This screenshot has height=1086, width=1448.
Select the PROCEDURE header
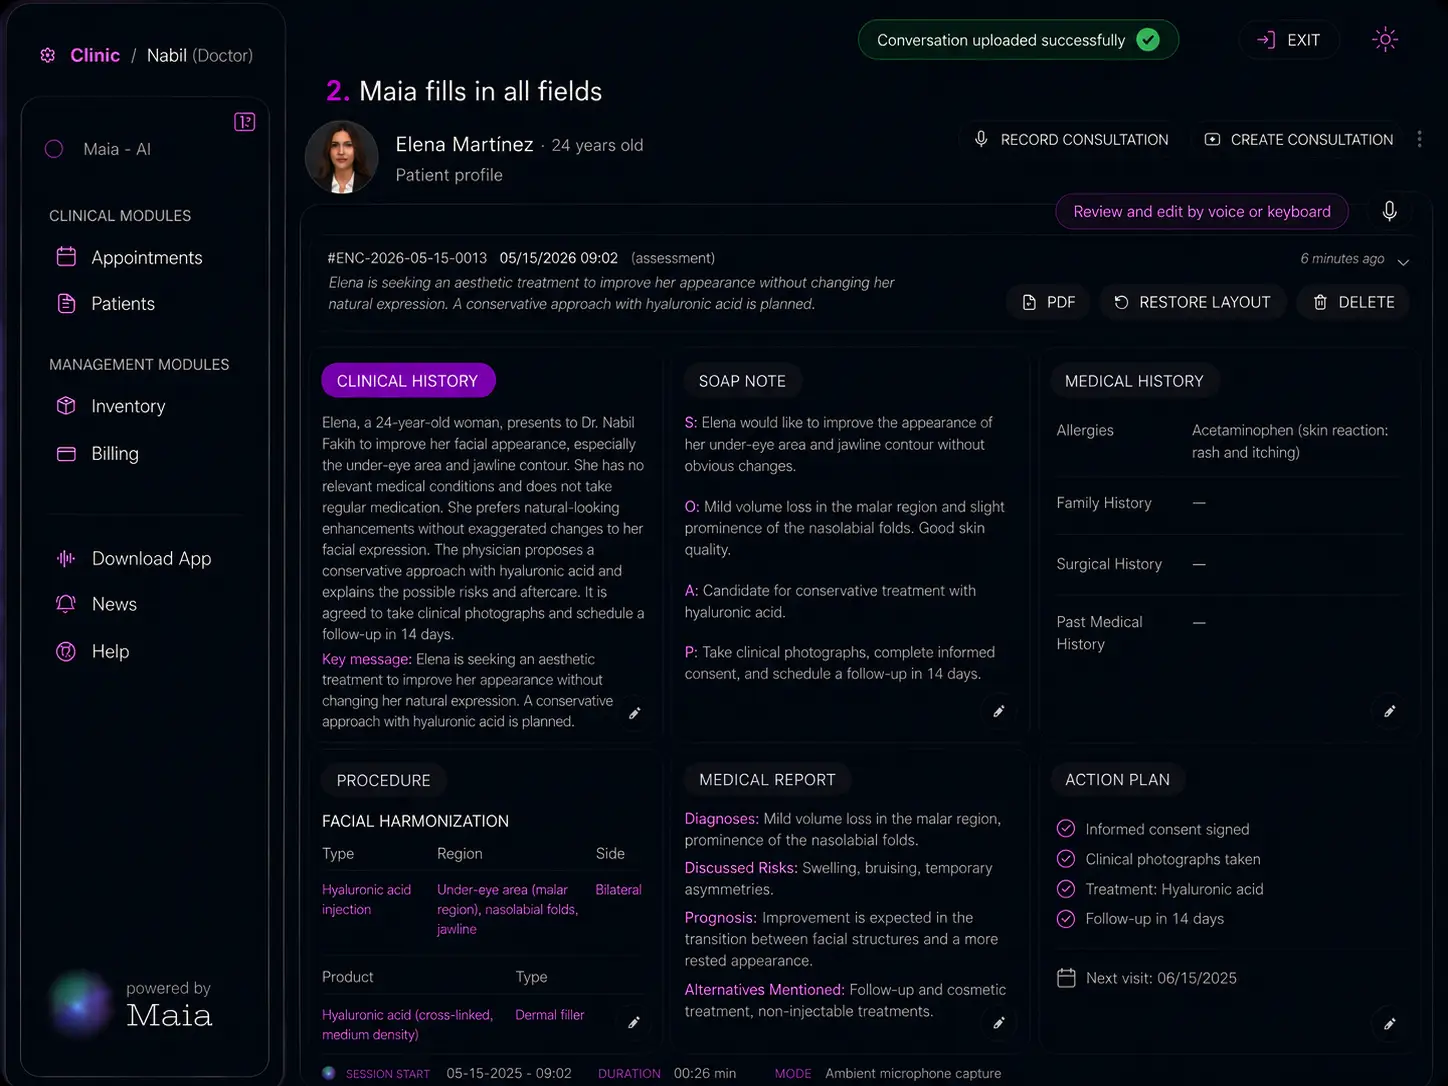[x=383, y=780]
